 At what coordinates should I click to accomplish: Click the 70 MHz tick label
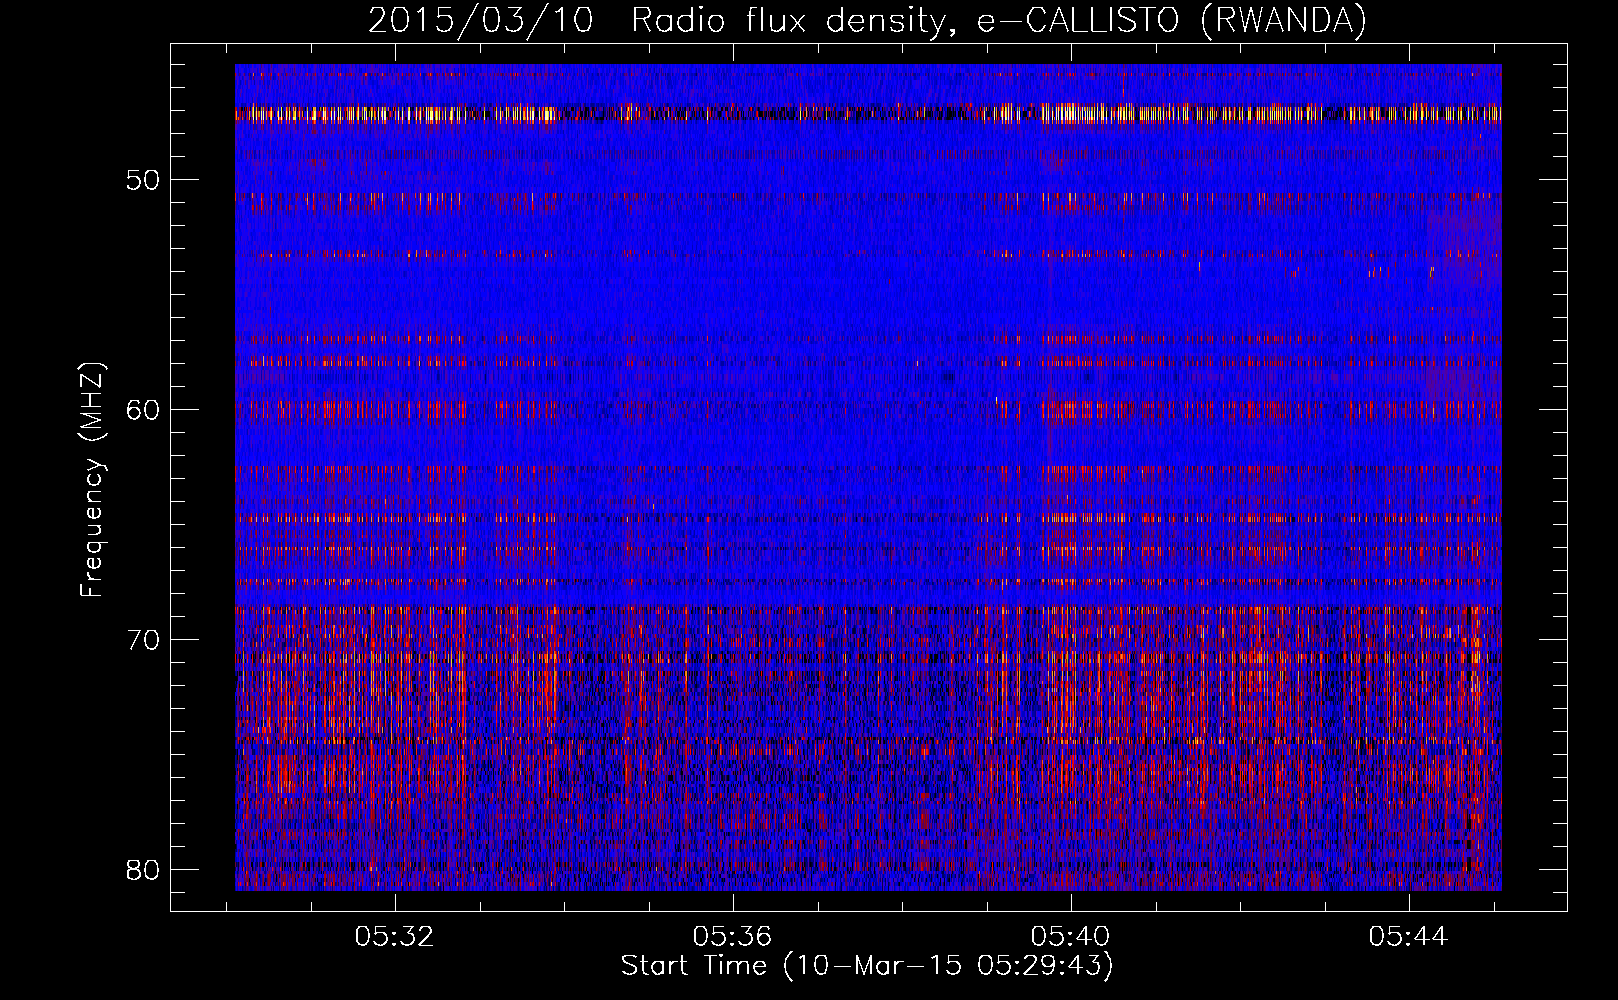click(143, 640)
